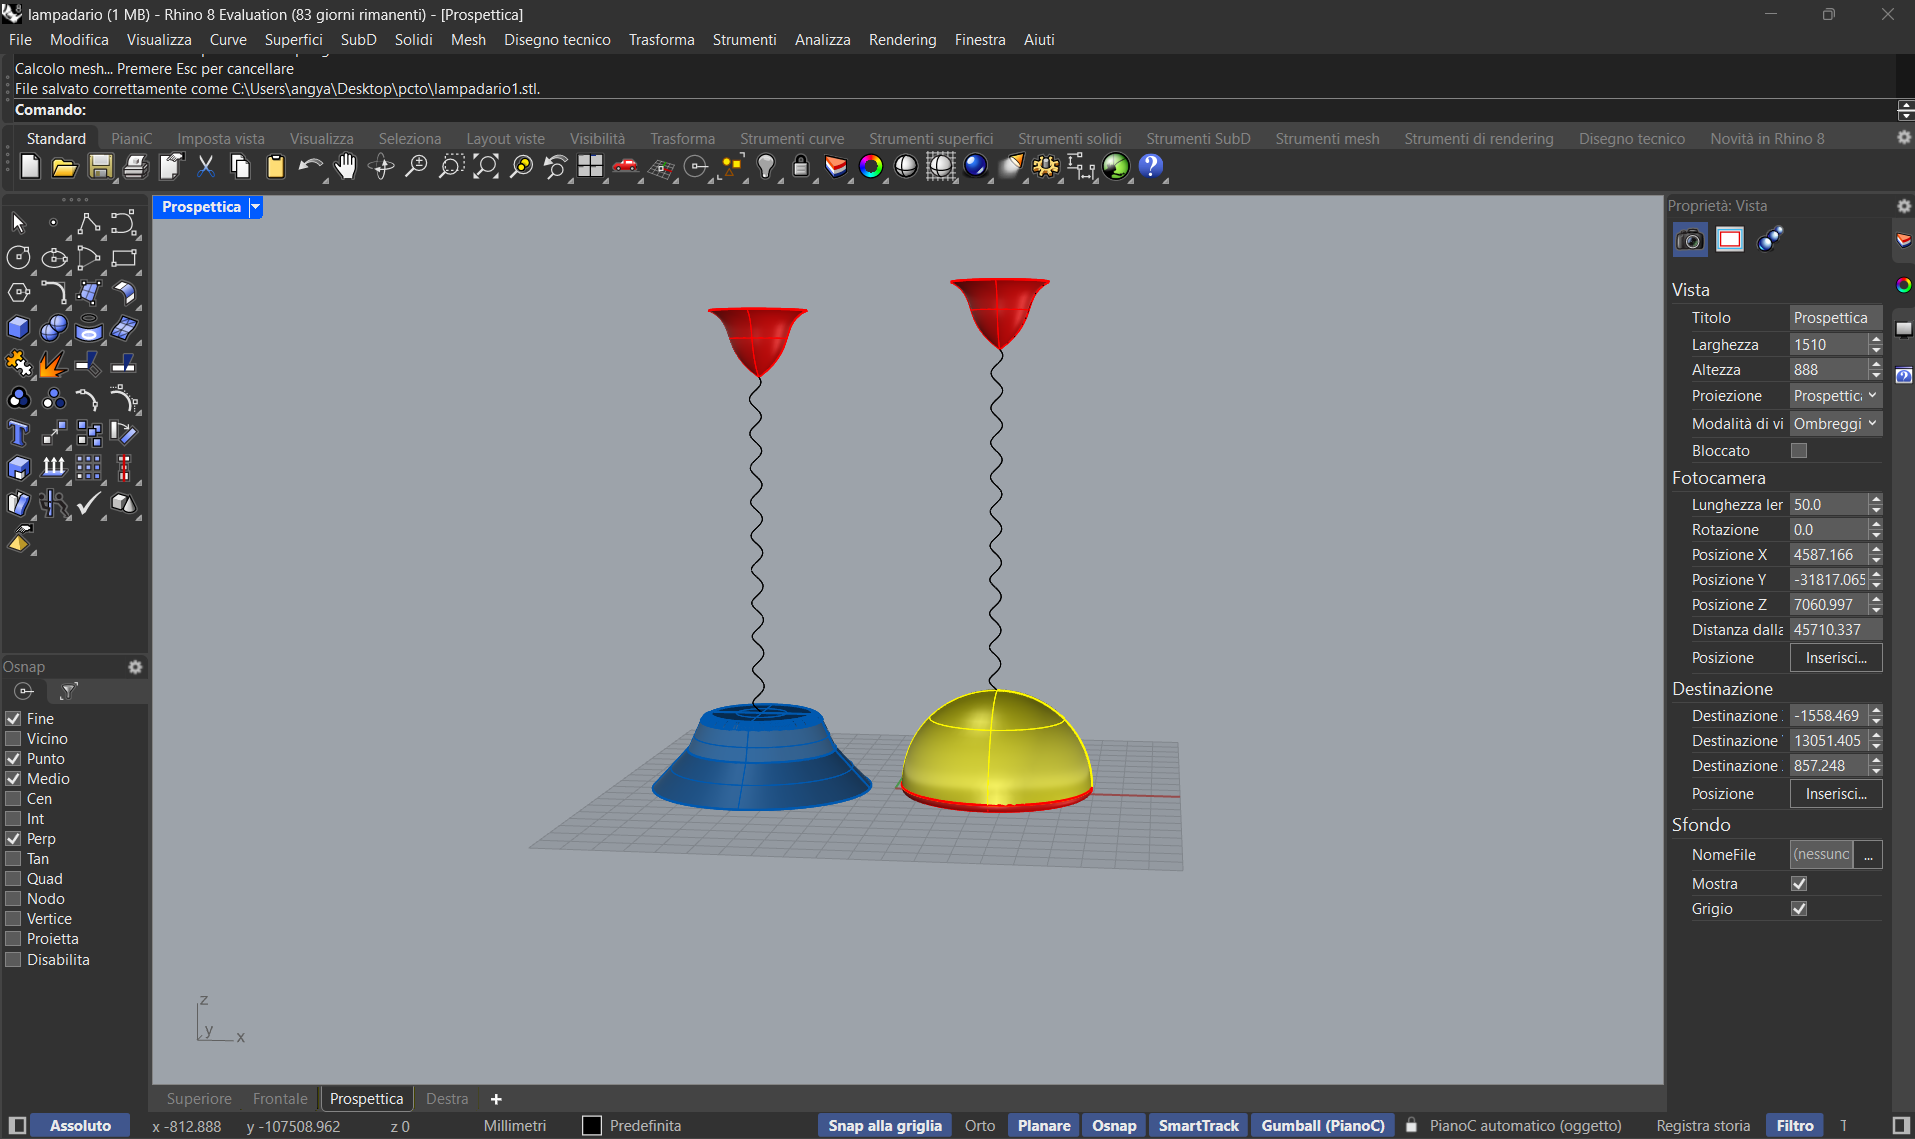Choose the Circle drawing tool
Viewport: 1915px width, 1139px height.
pos(18,258)
